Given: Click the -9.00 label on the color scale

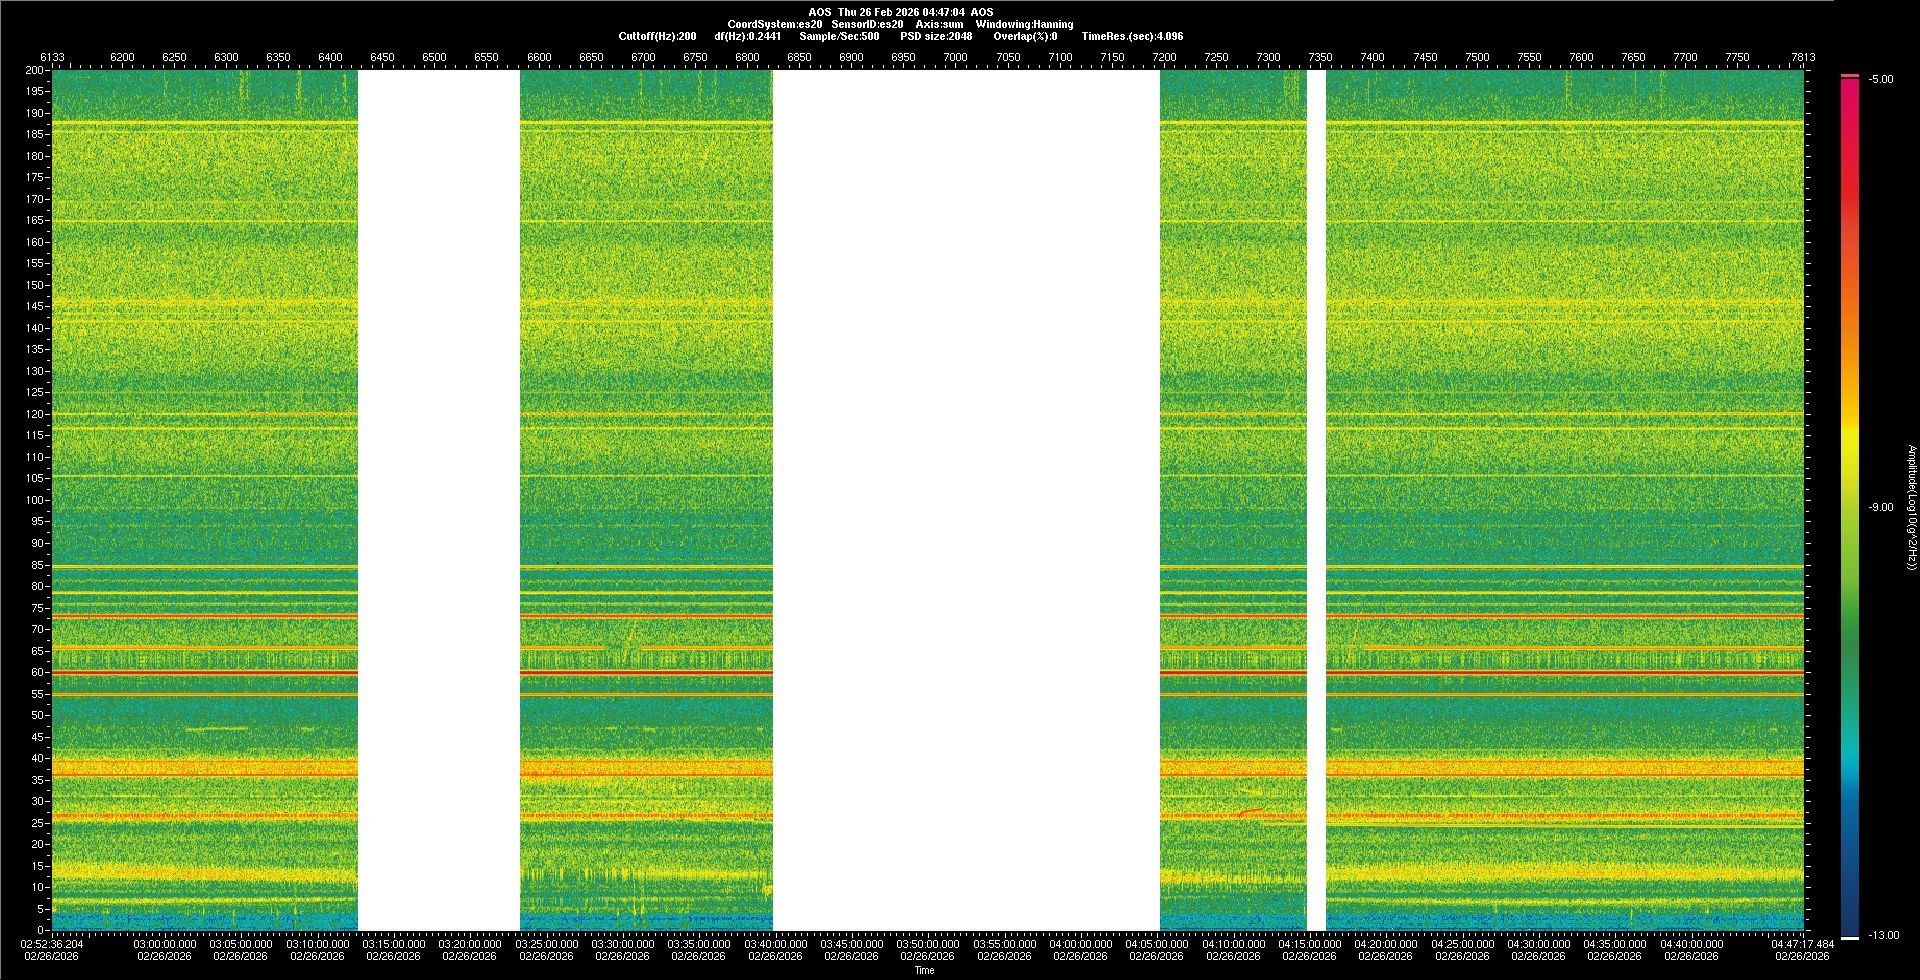Looking at the screenshot, I should tap(1880, 508).
